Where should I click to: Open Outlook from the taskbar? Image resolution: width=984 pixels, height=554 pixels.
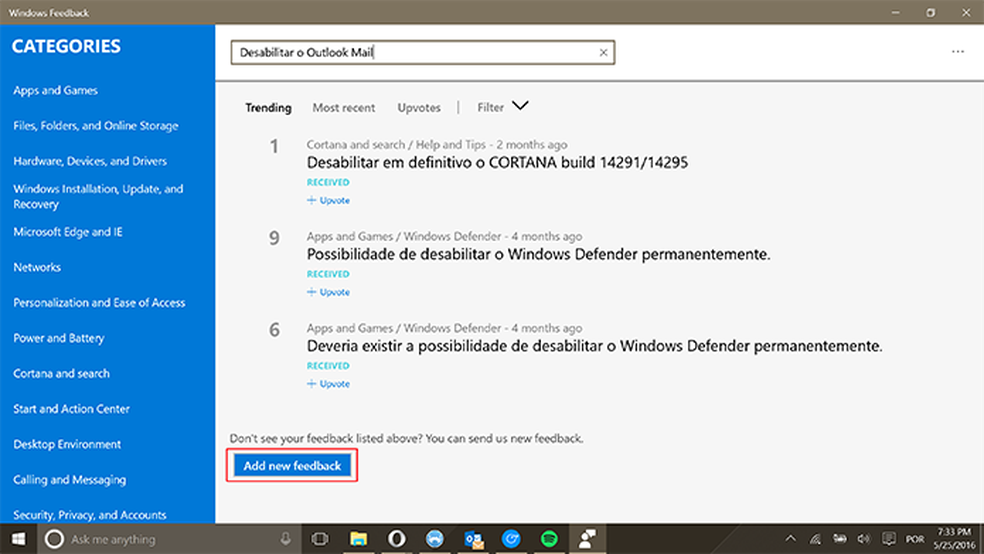point(473,539)
